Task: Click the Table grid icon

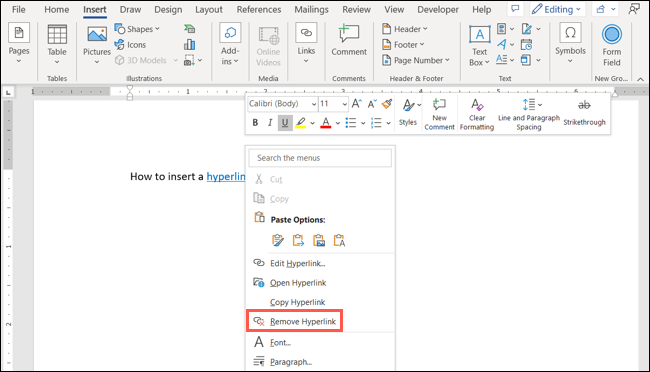Action: point(57,34)
